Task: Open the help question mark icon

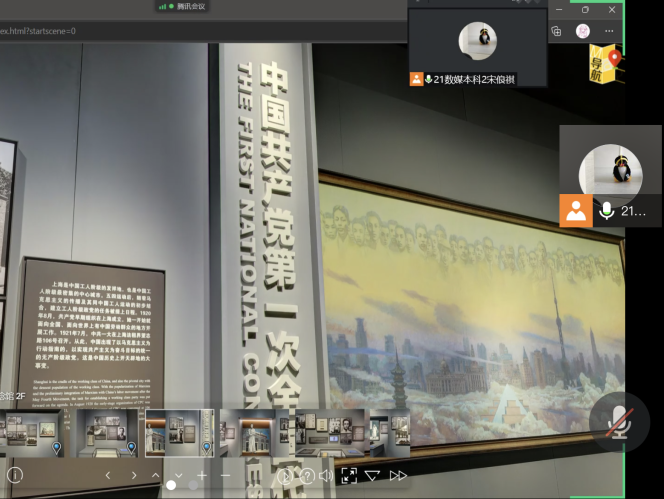Action: click(307, 476)
